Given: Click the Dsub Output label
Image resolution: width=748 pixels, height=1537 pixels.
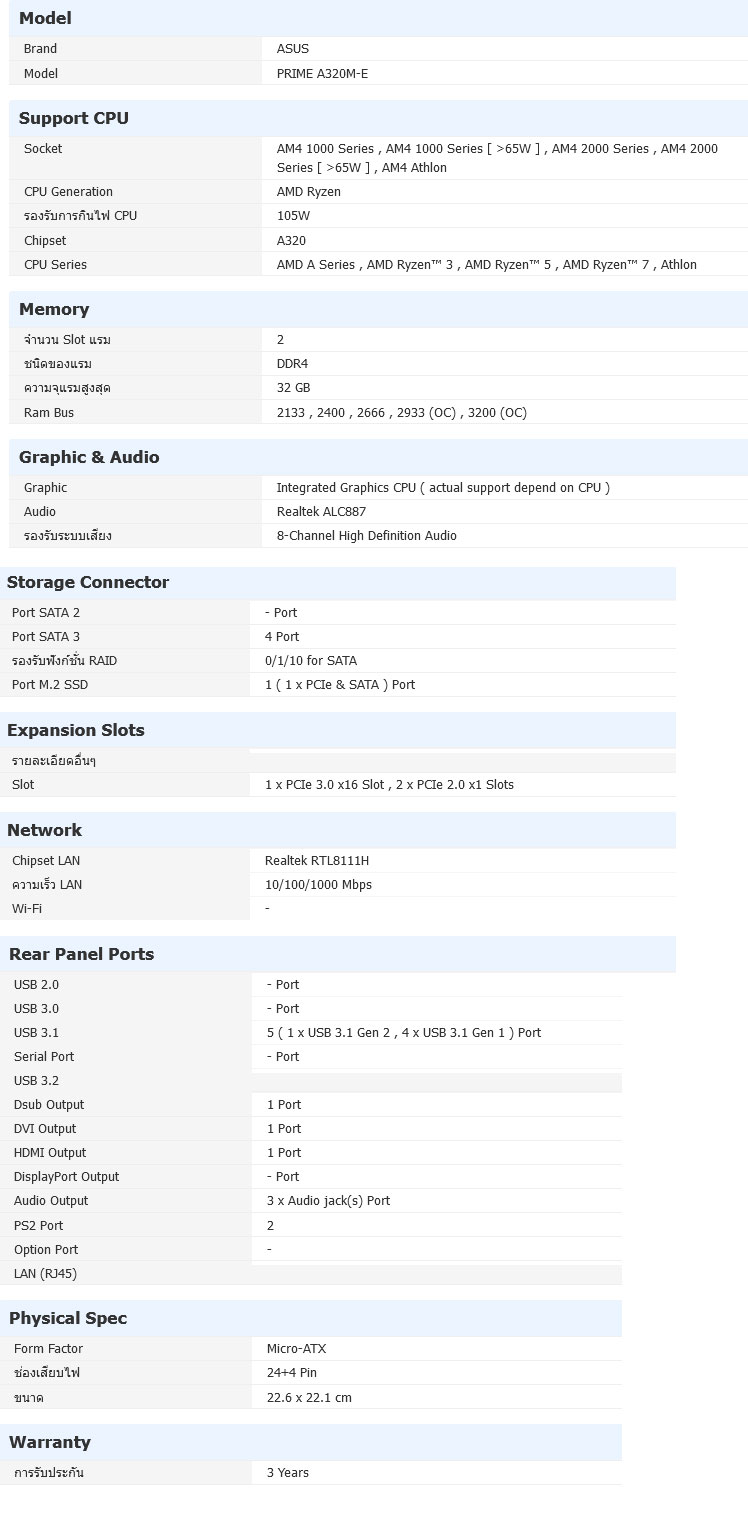Looking at the screenshot, I should click(x=49, y=1105).
